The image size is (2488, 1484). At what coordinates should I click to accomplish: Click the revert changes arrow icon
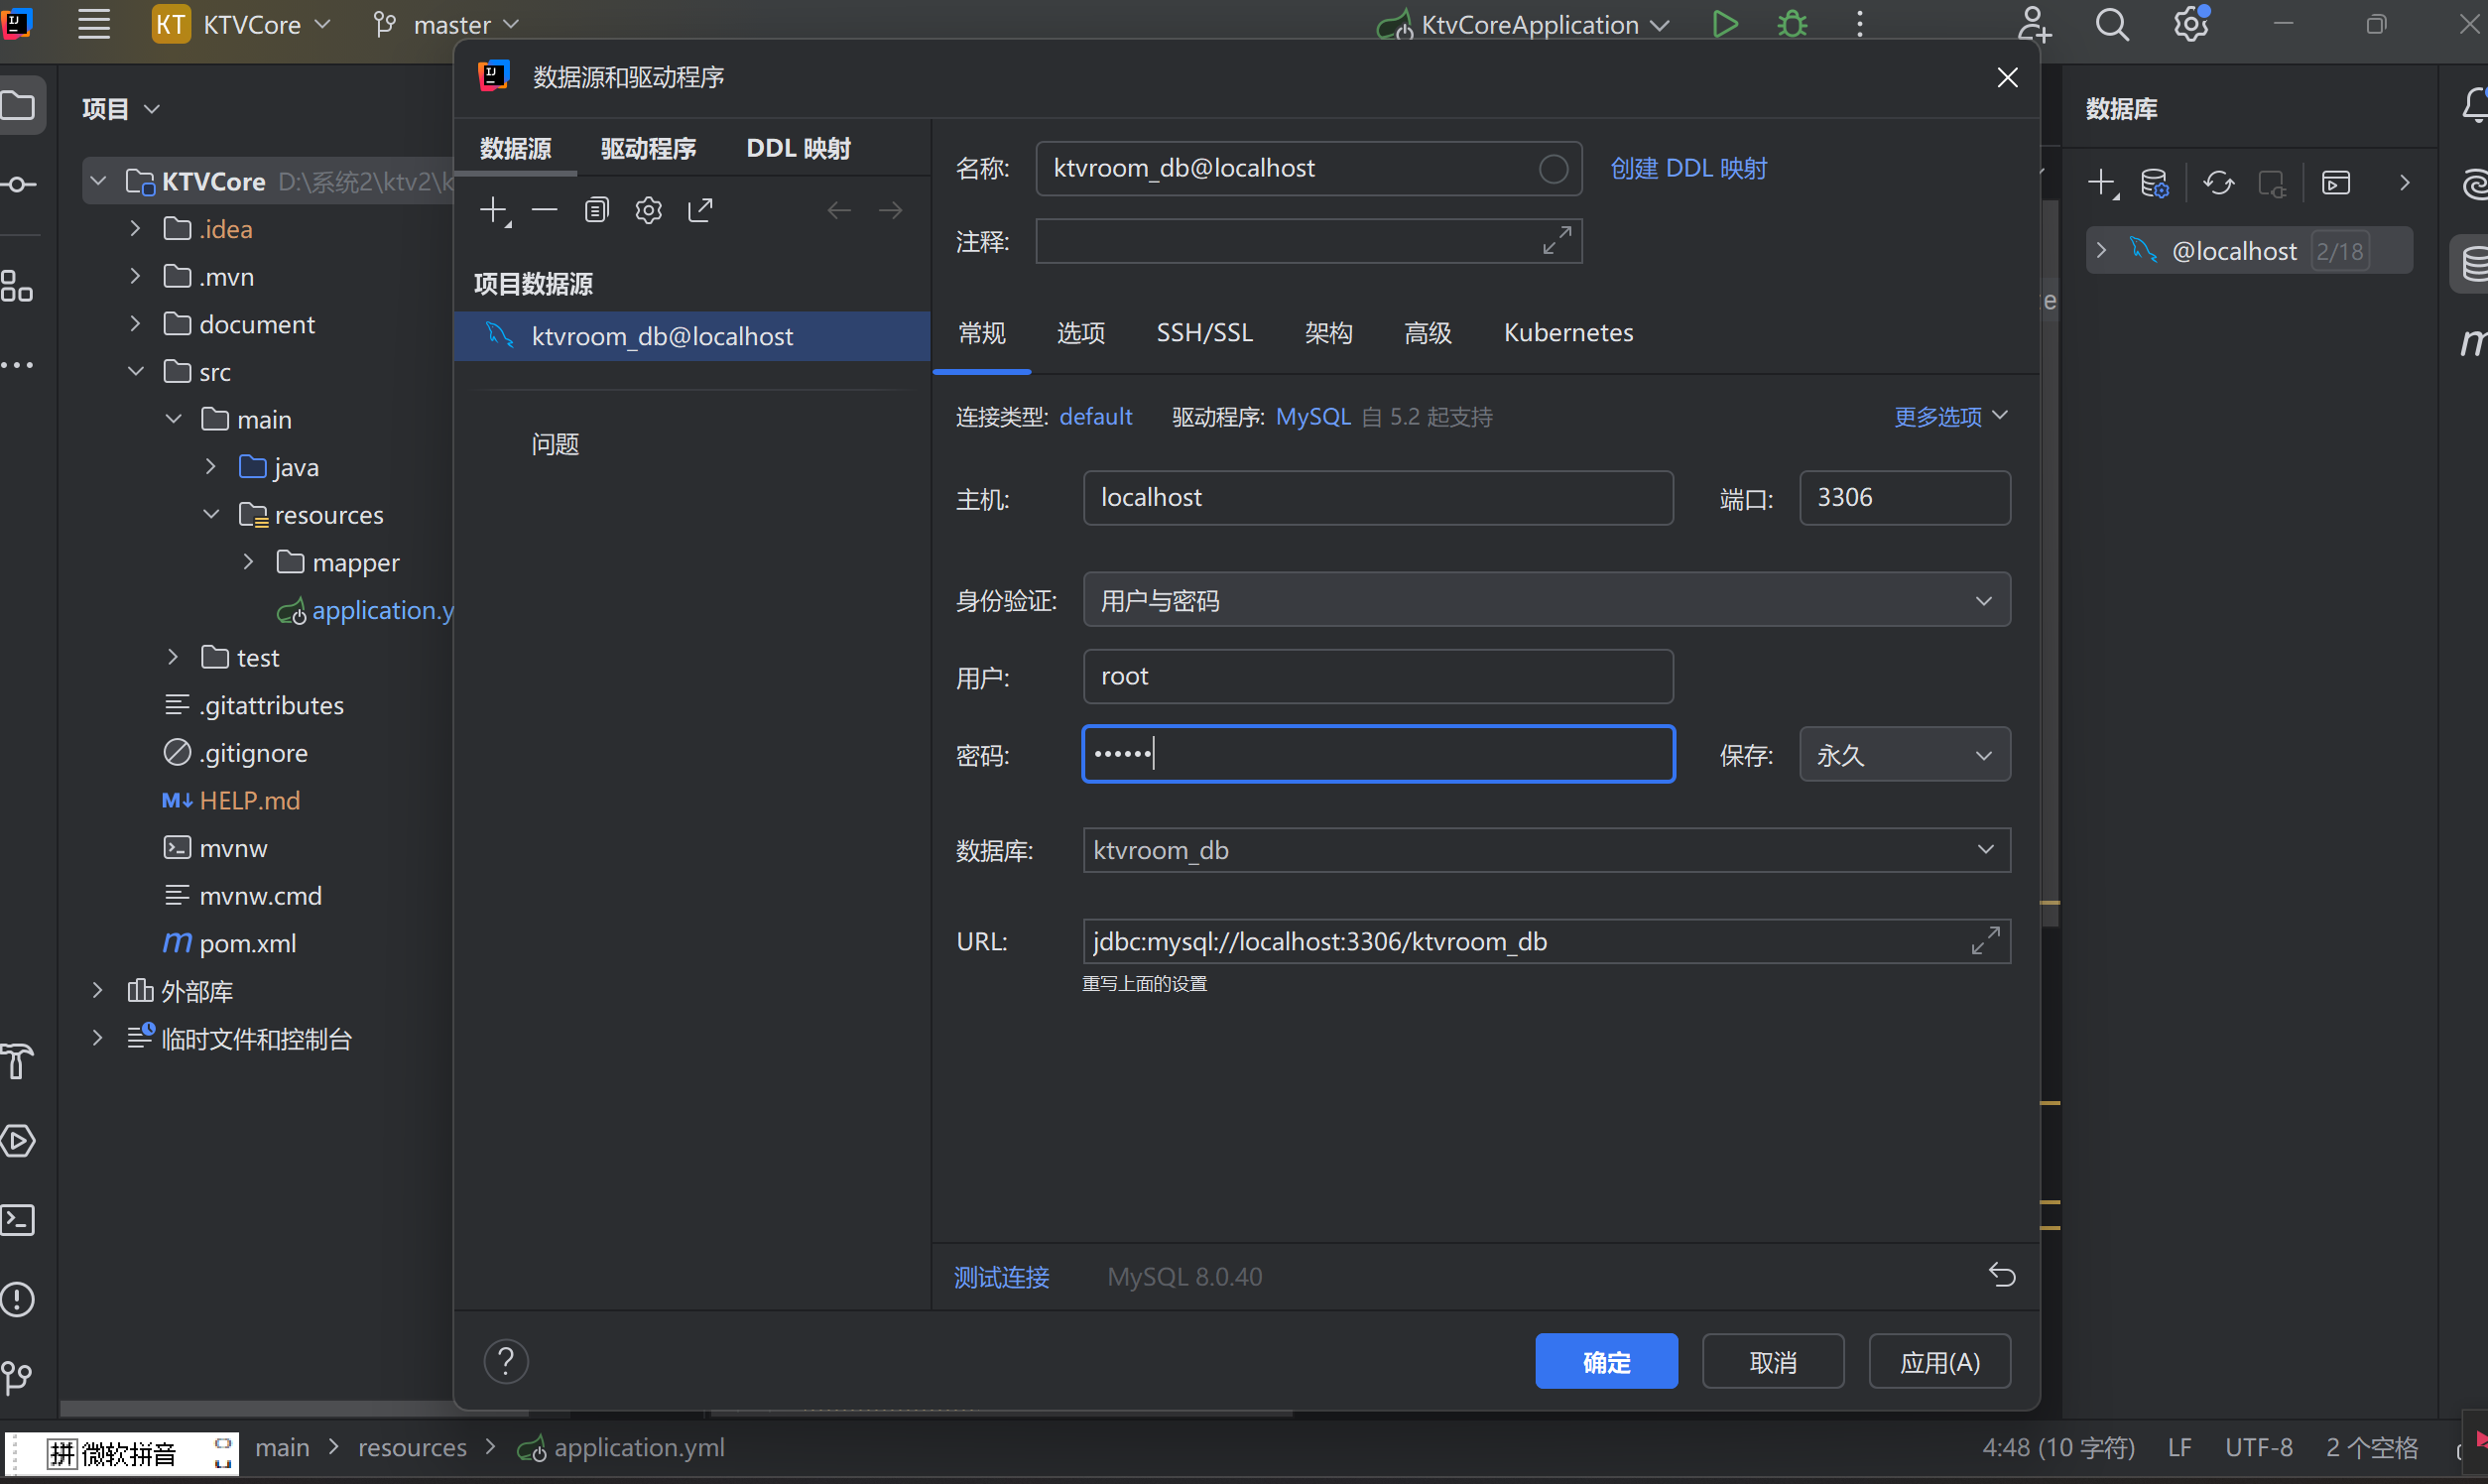2002,1275
